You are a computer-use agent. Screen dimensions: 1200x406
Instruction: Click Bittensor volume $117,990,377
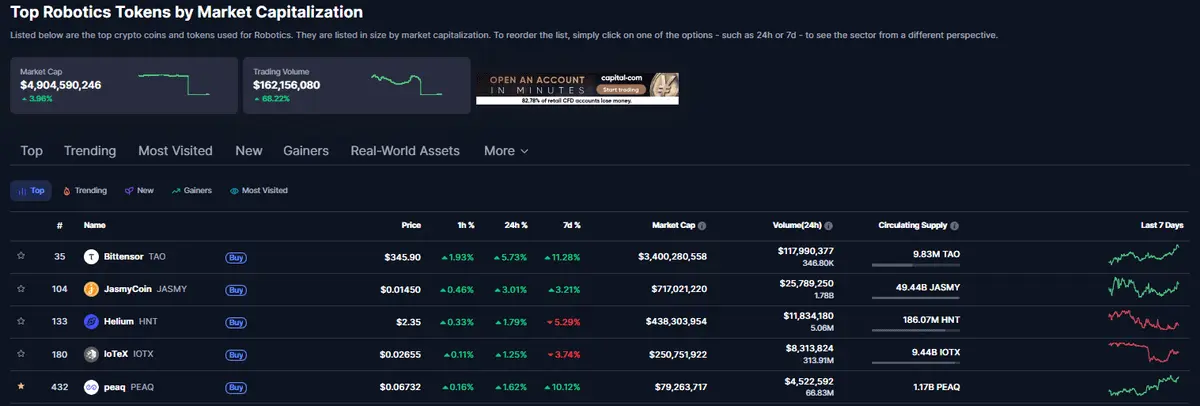click(x=805, y=250)
